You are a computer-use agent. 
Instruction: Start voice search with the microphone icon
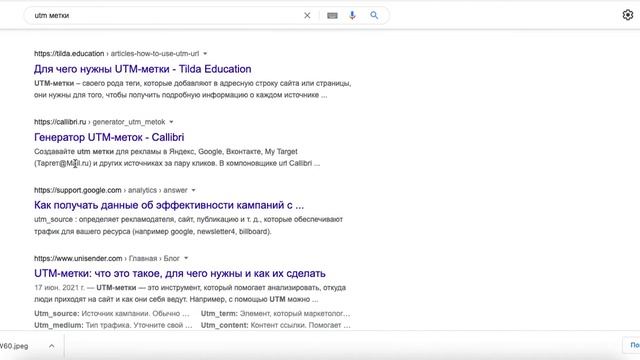tap(352, 16)
